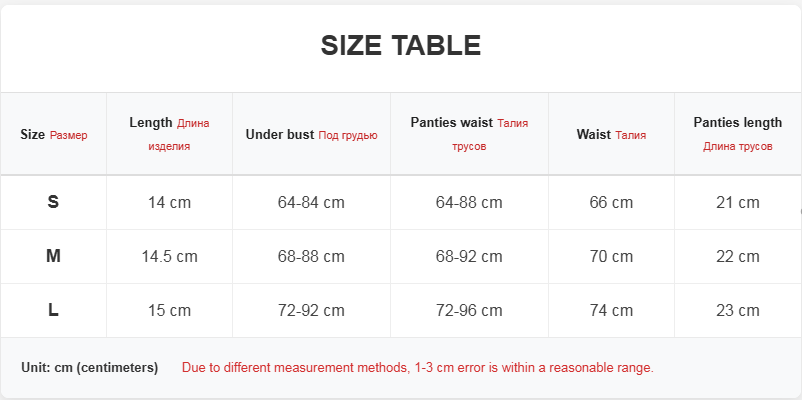This screenshot has width=802, height=400.
Task: Click the 66 cm waist cell
Action: coord(611,203)
